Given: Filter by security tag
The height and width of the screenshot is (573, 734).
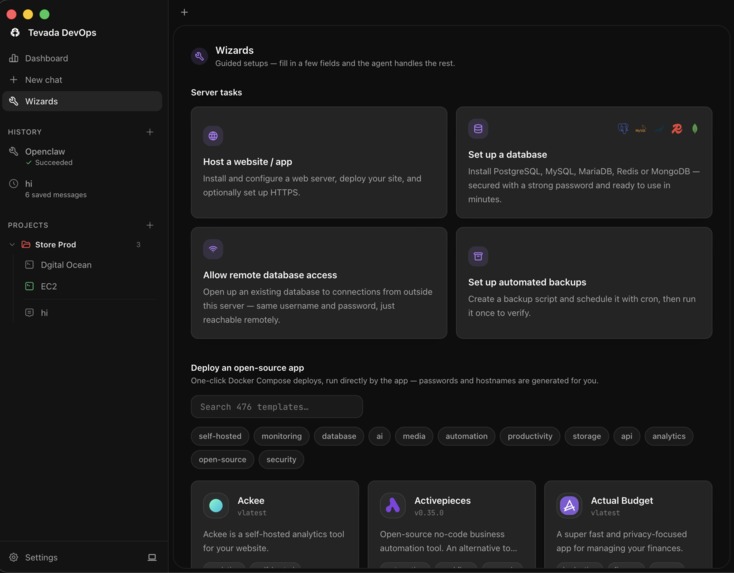Looking at the screenshot, I should pyautogui.click(x=281, y=459).
